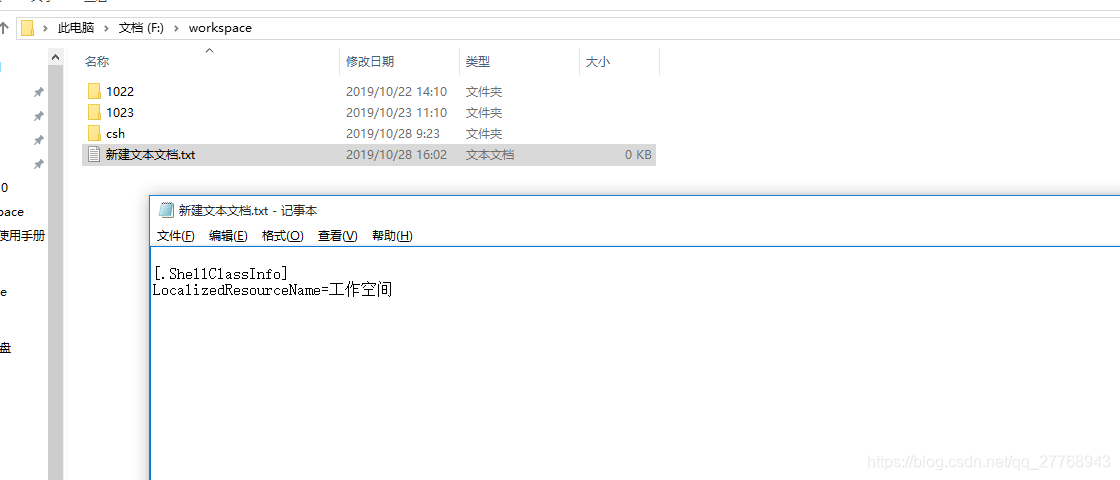Select sidebar item ending with 使用手册
1120x480 pixels.
coord(22,235)
